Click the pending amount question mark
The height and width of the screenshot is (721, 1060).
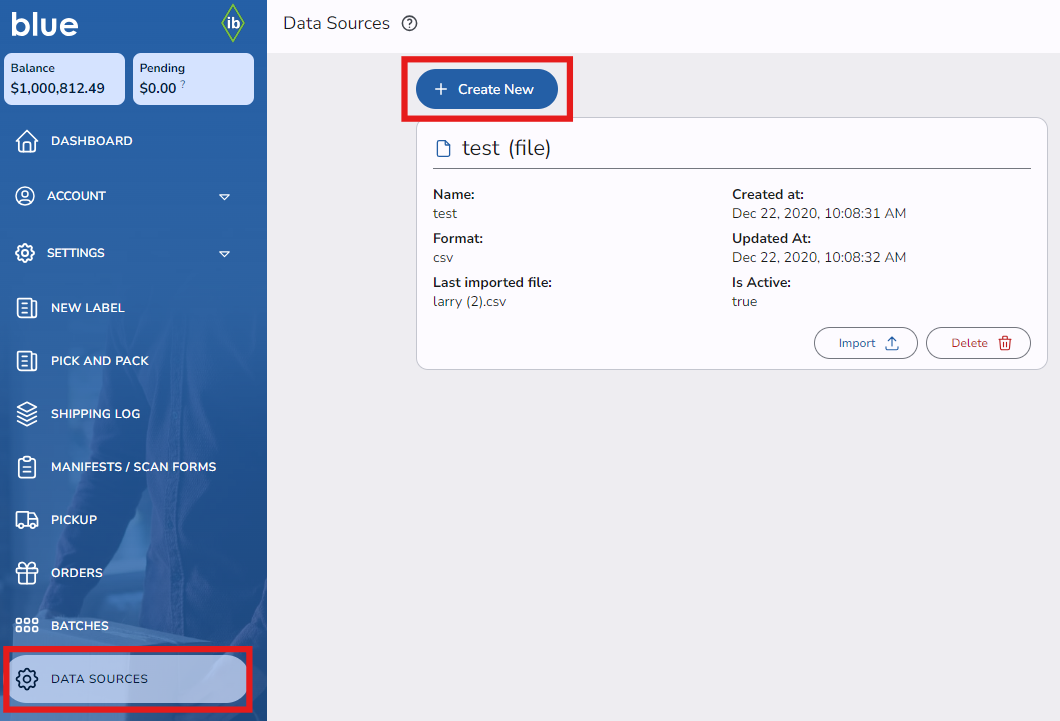point(183,86)
